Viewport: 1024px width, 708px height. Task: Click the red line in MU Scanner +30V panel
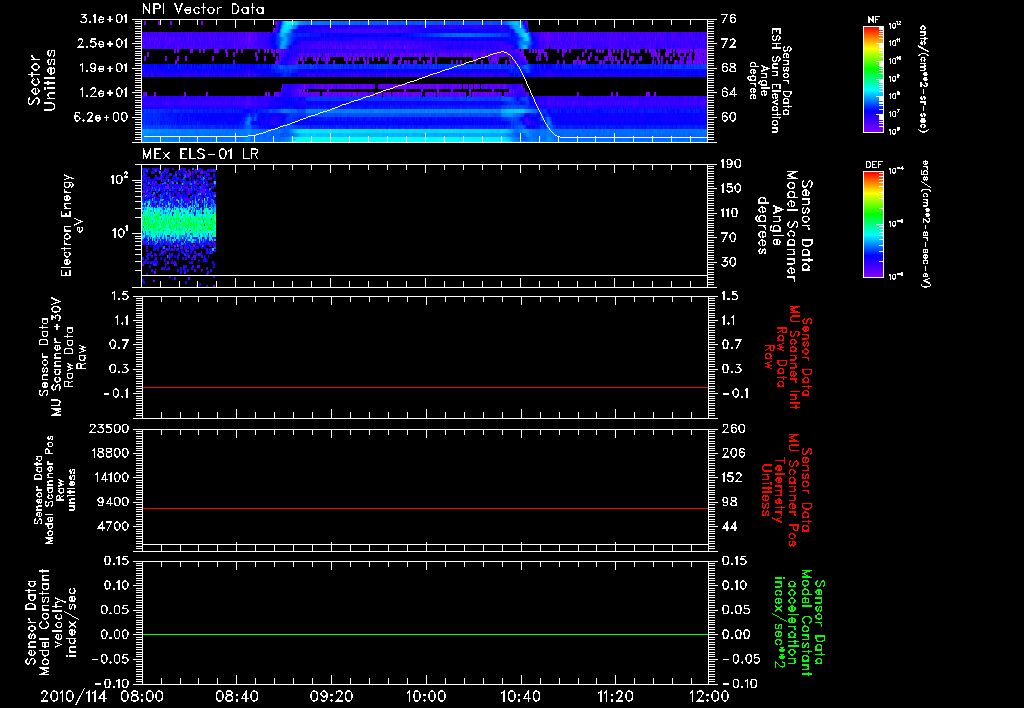click(425, 387)
